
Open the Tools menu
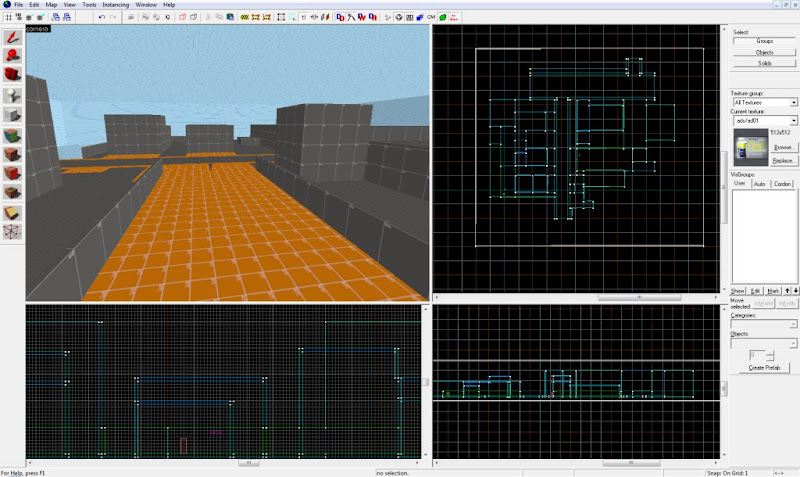tap(89, 5)
